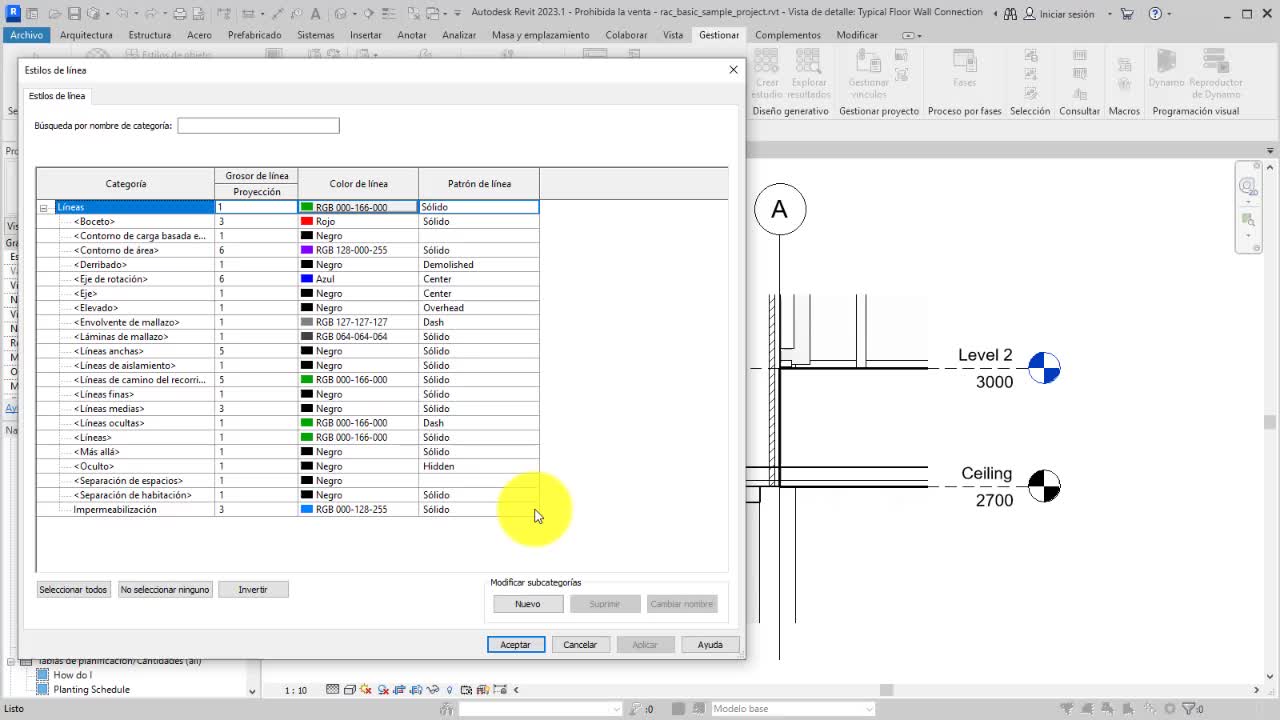This screenshot has width=1280, height=720.
Task: Click the category name search field
Action: 258,126
